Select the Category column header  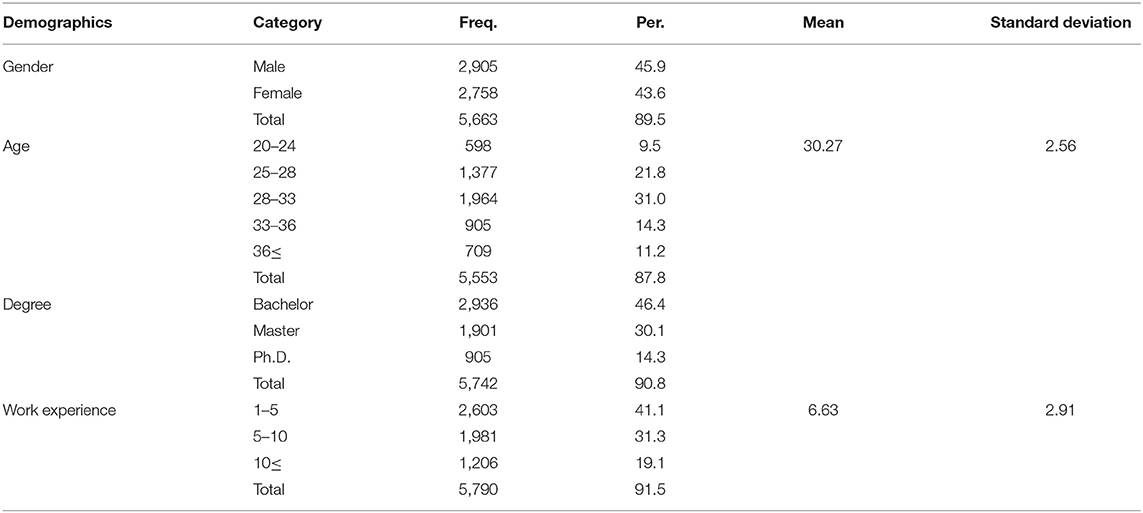pos(287,23)
